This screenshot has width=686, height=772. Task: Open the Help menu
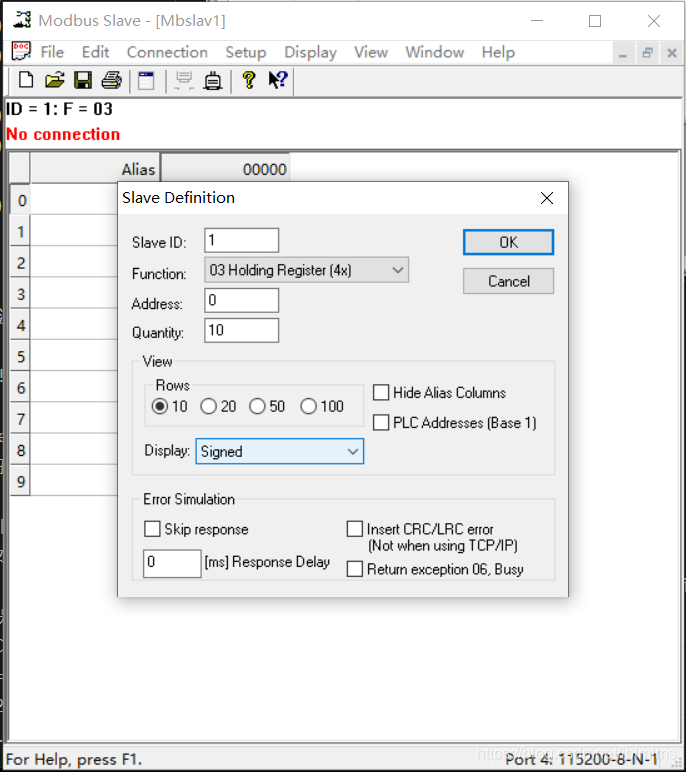[498, 52]
